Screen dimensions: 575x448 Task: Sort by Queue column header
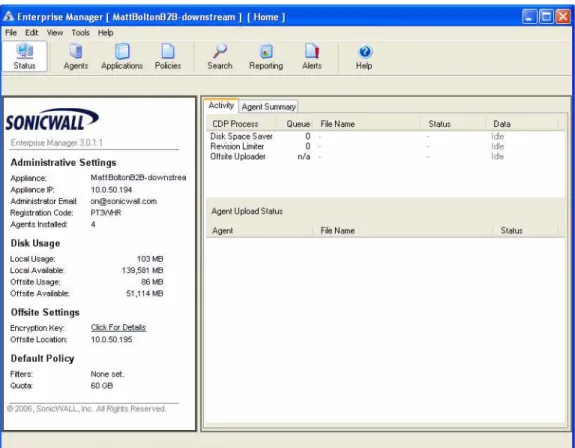(295, 124)
